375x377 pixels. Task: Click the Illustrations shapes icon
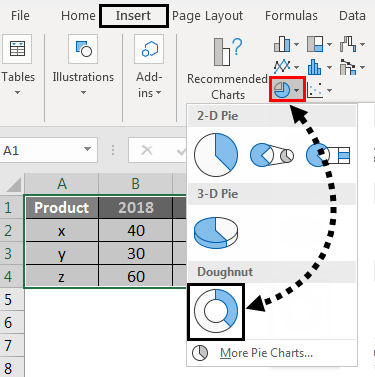83,49
